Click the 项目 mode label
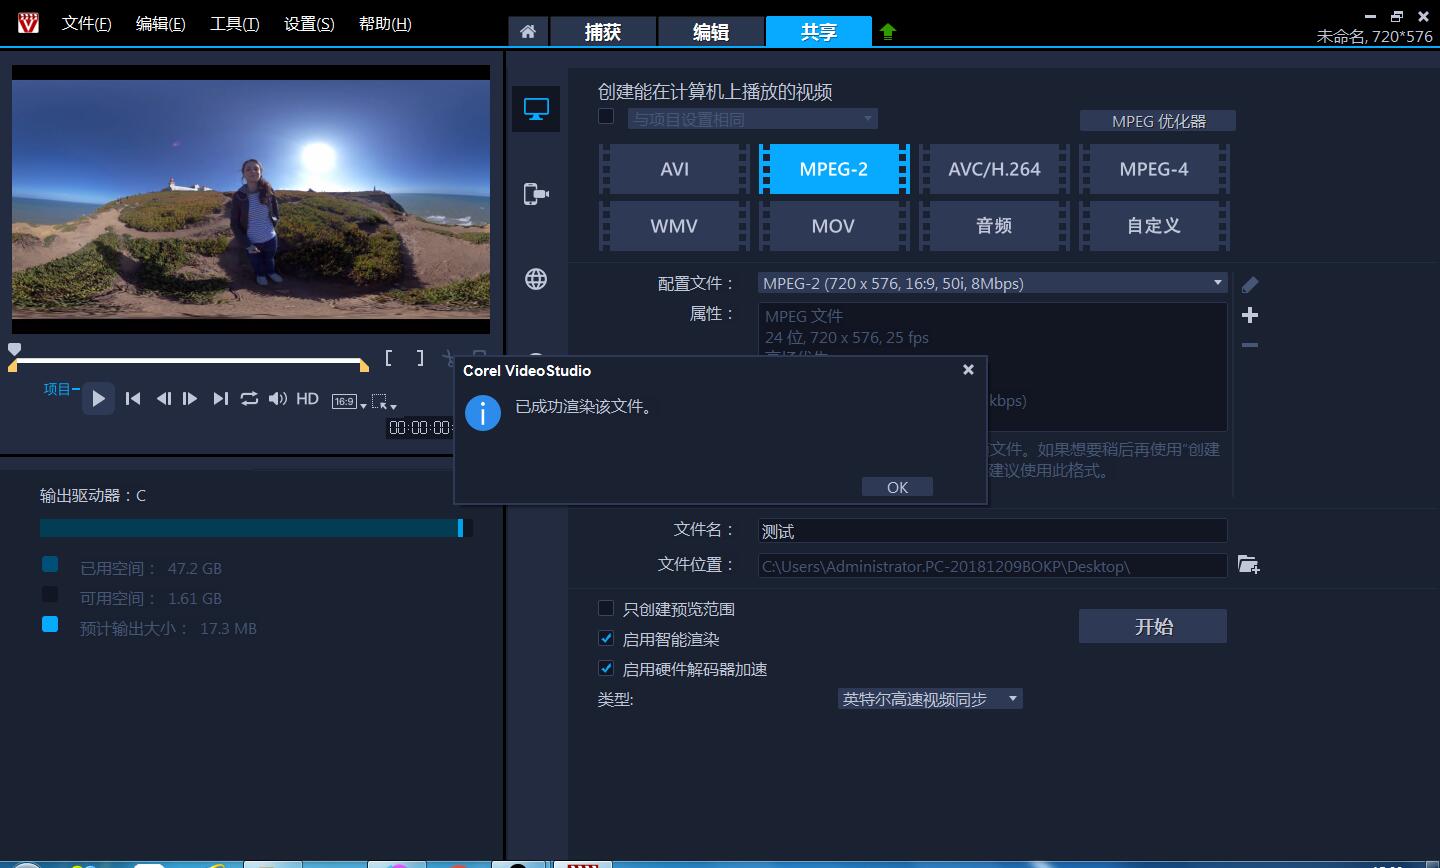1440x868 pixels. point(58,389)
